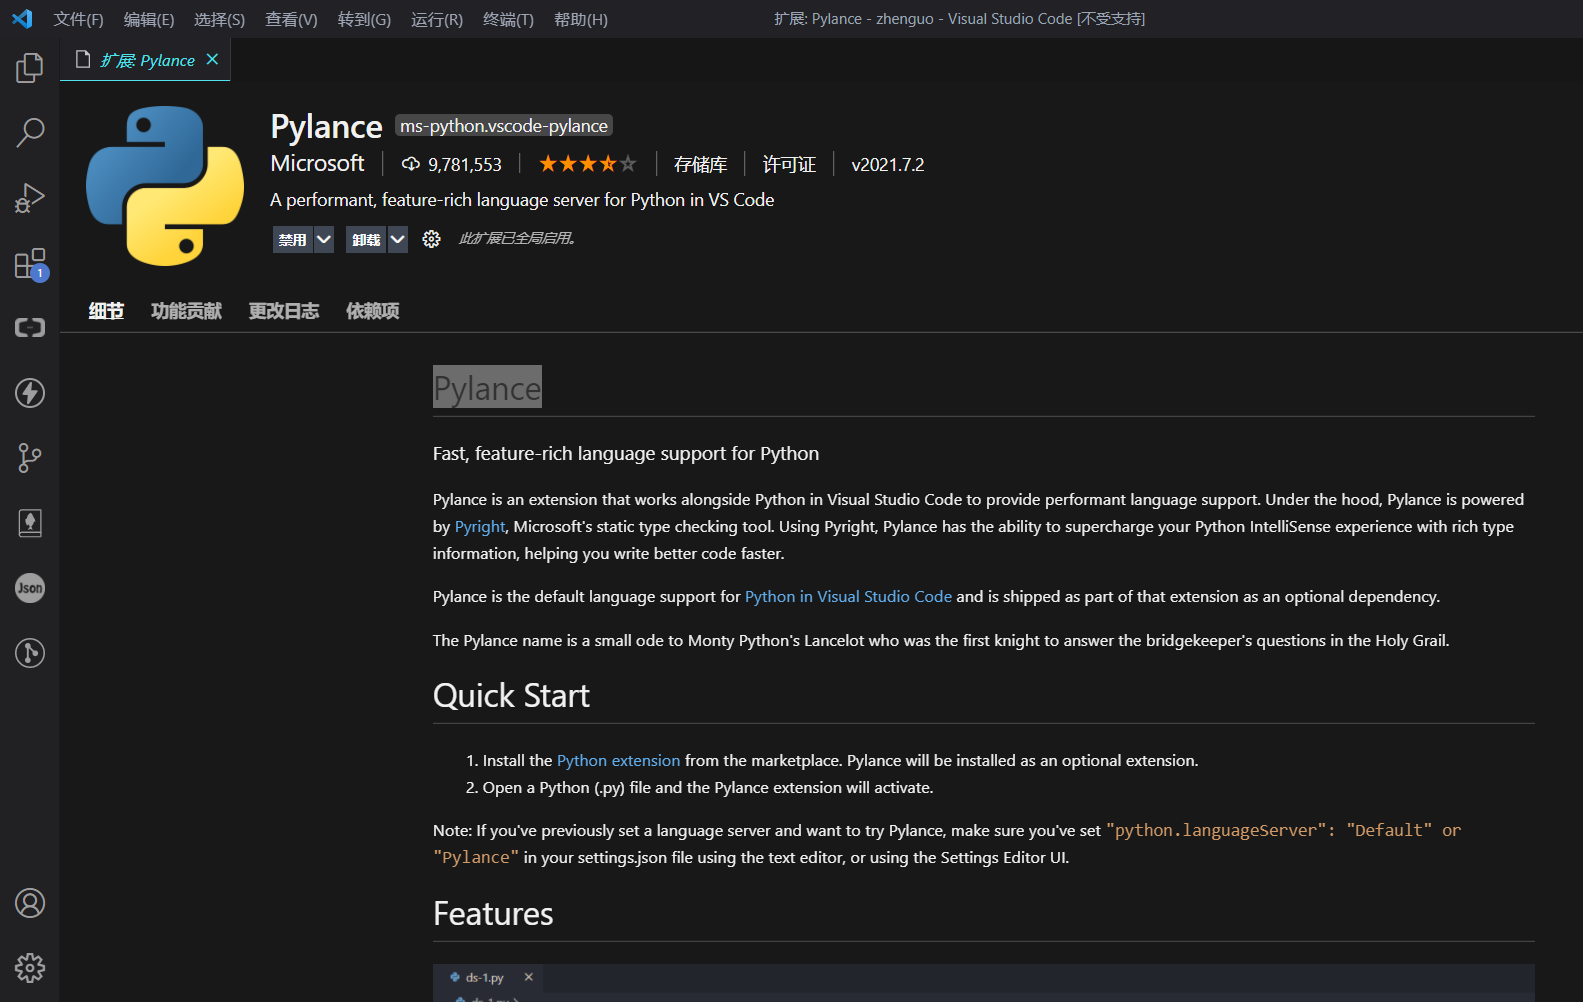Click the star rating of Pylance
Viewport: 1583px width, 1002px height.
coord(587,163)
